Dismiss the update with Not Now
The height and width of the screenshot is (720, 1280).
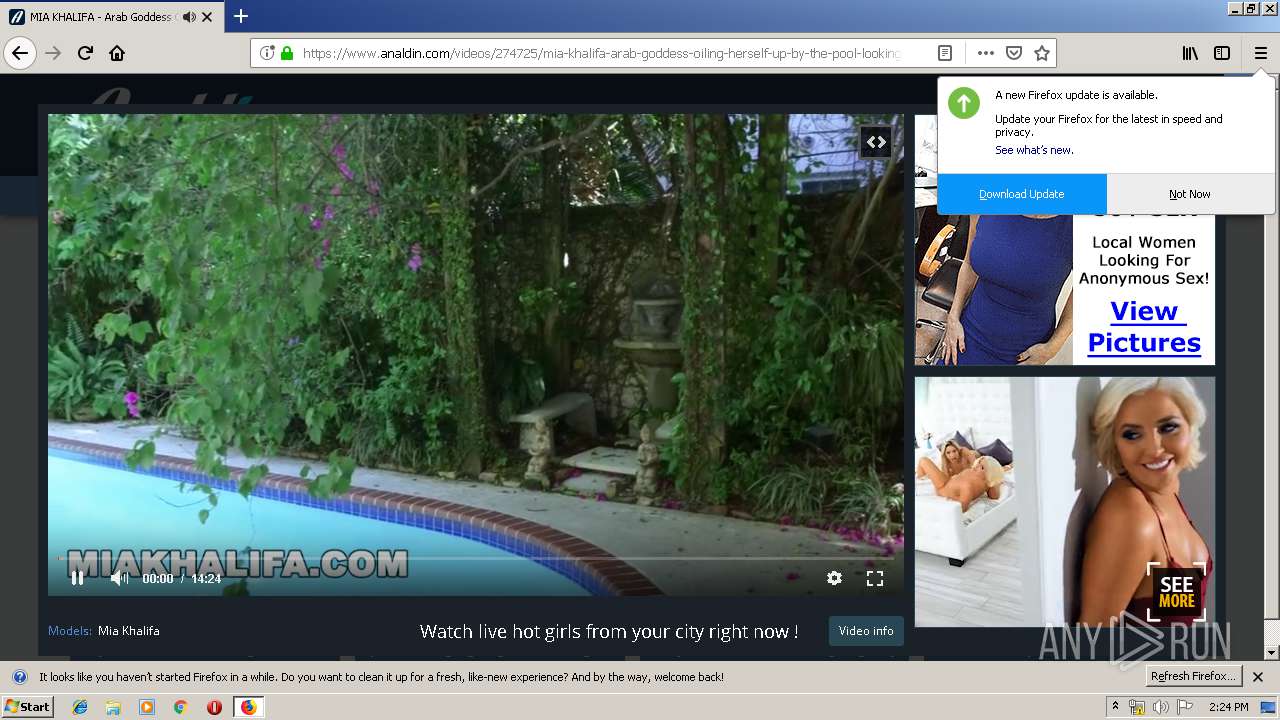(x=1190, y=194)
